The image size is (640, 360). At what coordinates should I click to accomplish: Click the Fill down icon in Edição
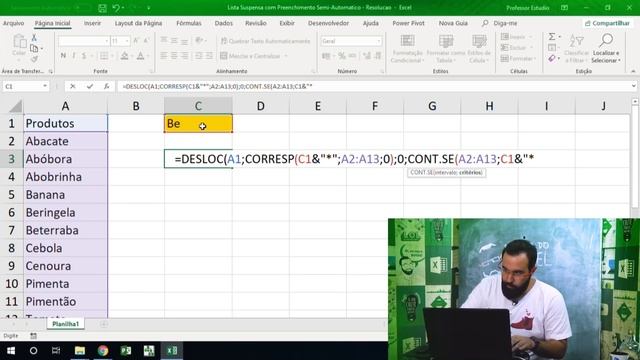click(x=552, y=48)
